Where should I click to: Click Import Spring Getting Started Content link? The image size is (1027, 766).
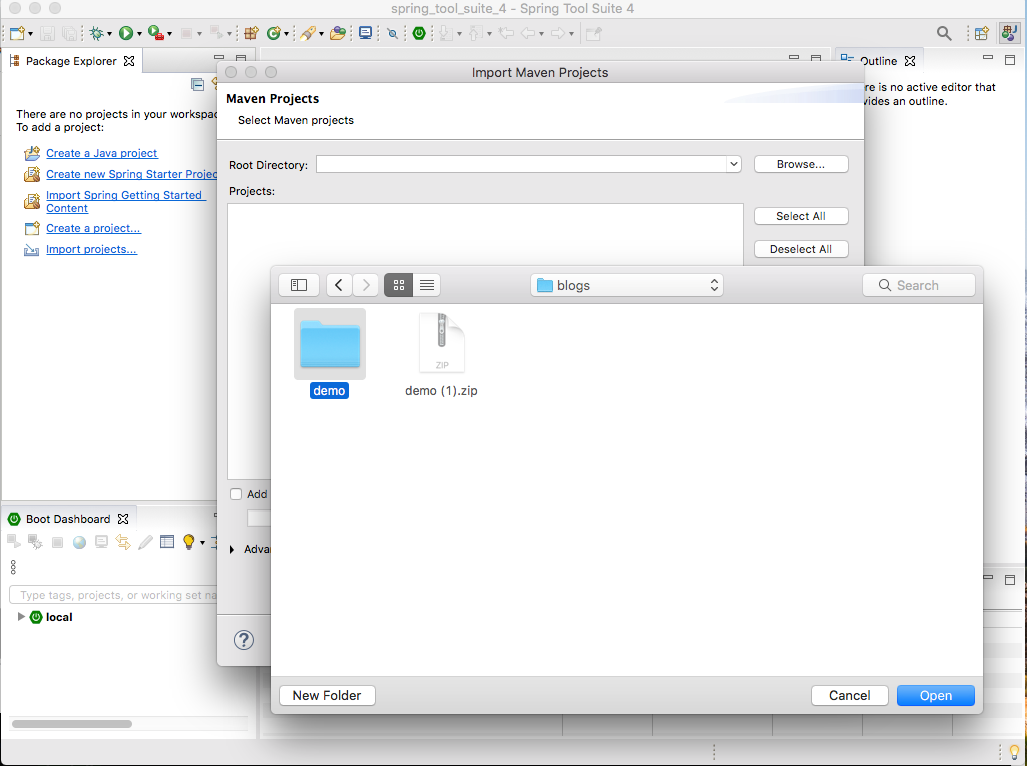pyautogui.click(x=126, y=201)
